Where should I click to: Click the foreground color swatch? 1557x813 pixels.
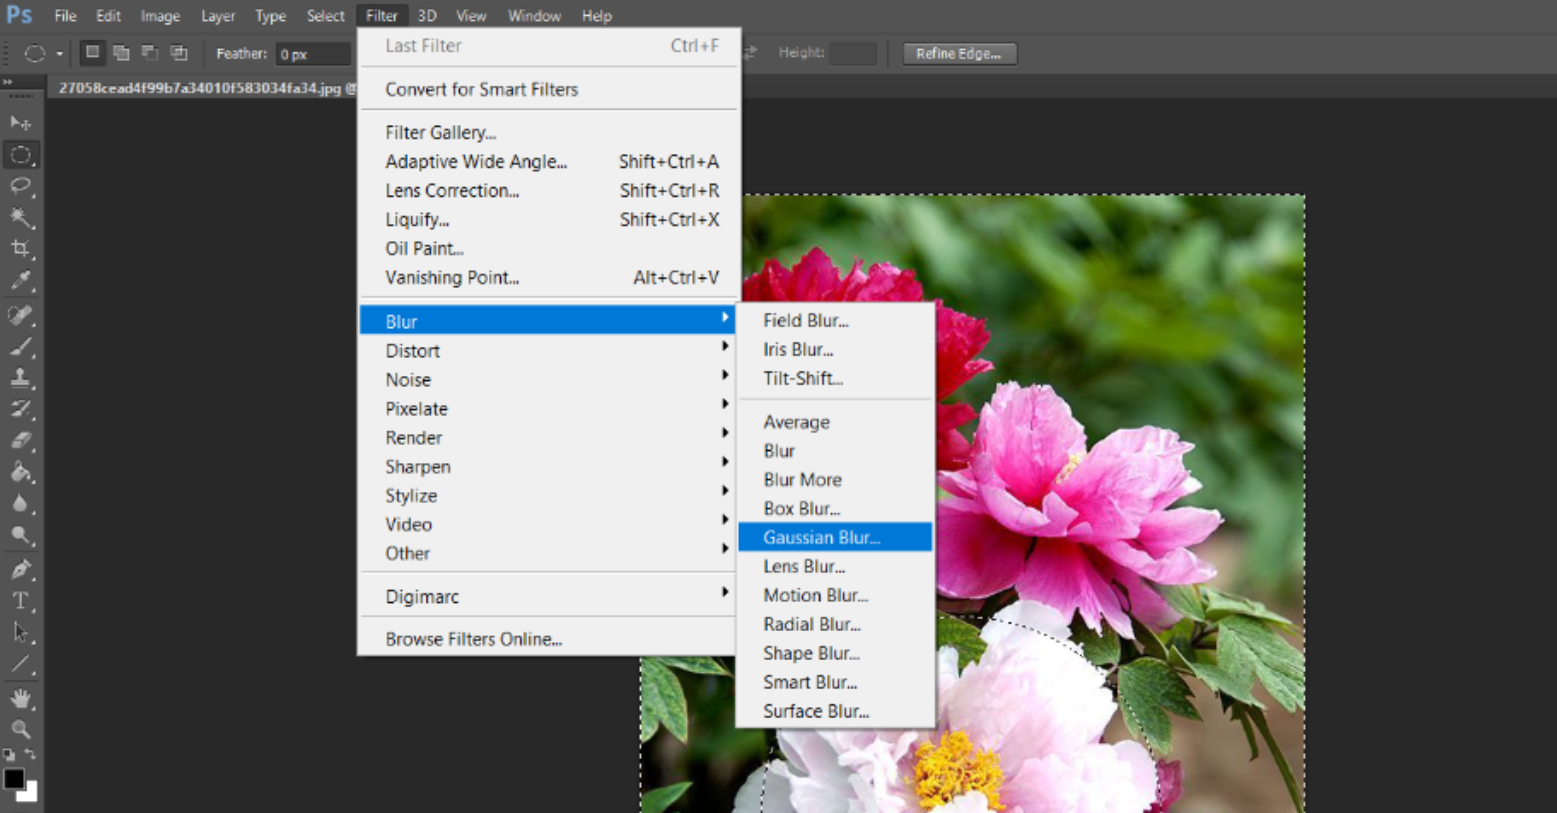pos(13,778)
